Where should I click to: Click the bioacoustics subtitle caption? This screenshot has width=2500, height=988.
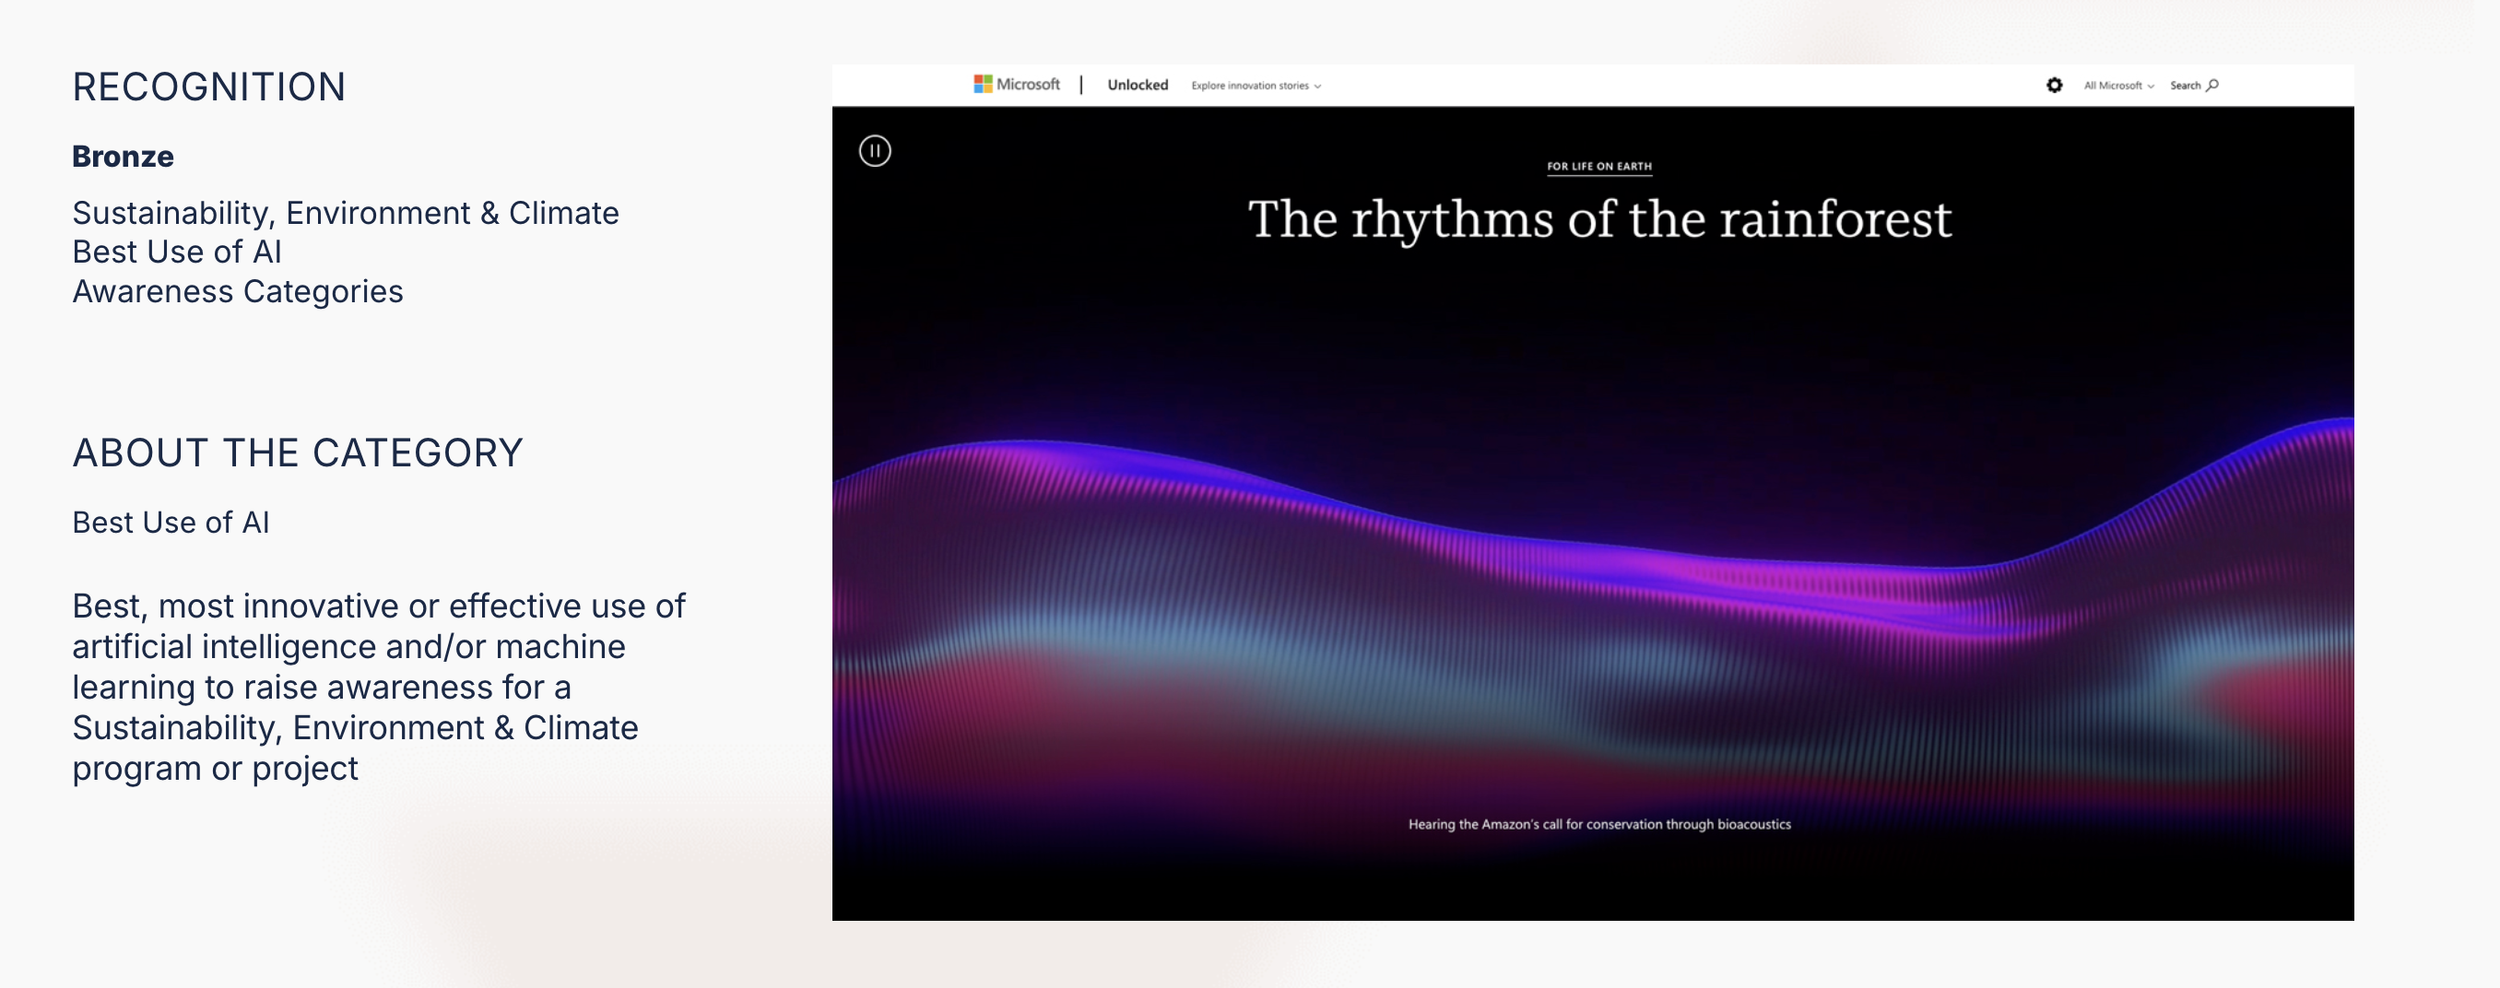pos(1599,824)
